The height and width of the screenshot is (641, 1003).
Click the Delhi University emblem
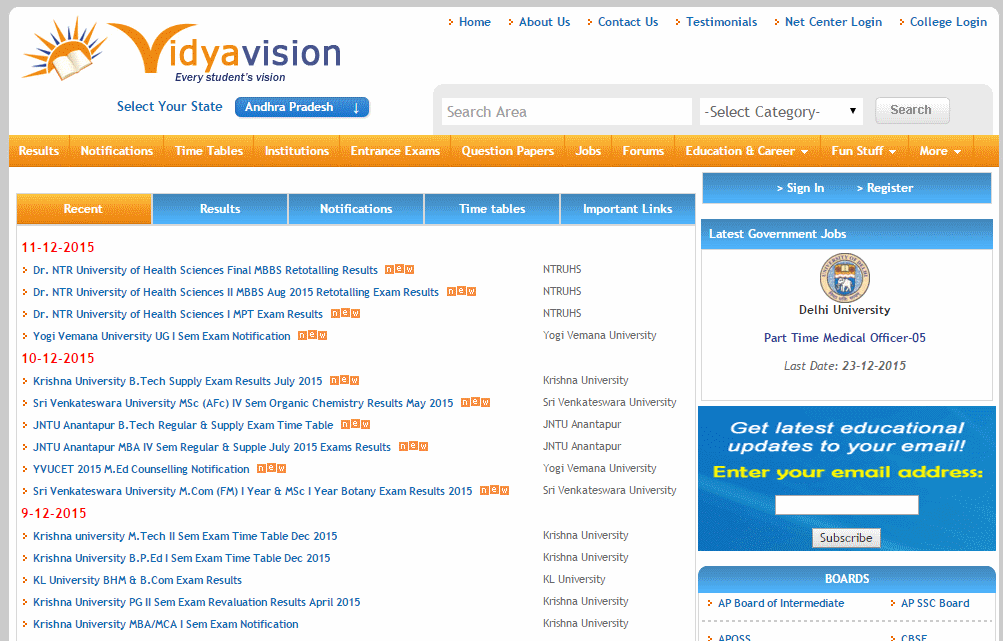(x=844, y=277)
